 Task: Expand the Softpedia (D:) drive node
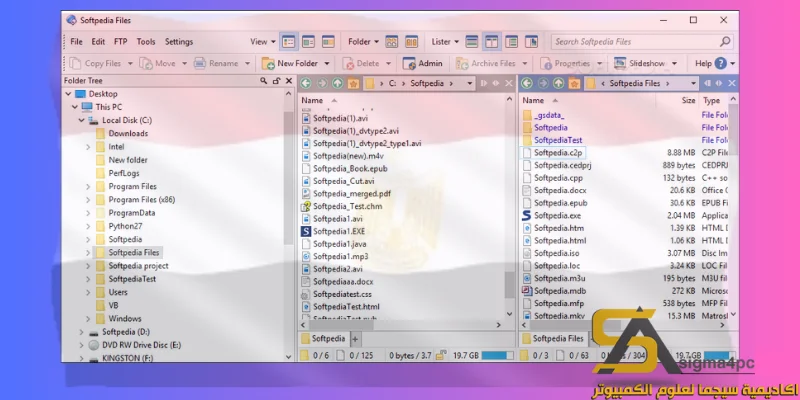[x=82, y=332]
